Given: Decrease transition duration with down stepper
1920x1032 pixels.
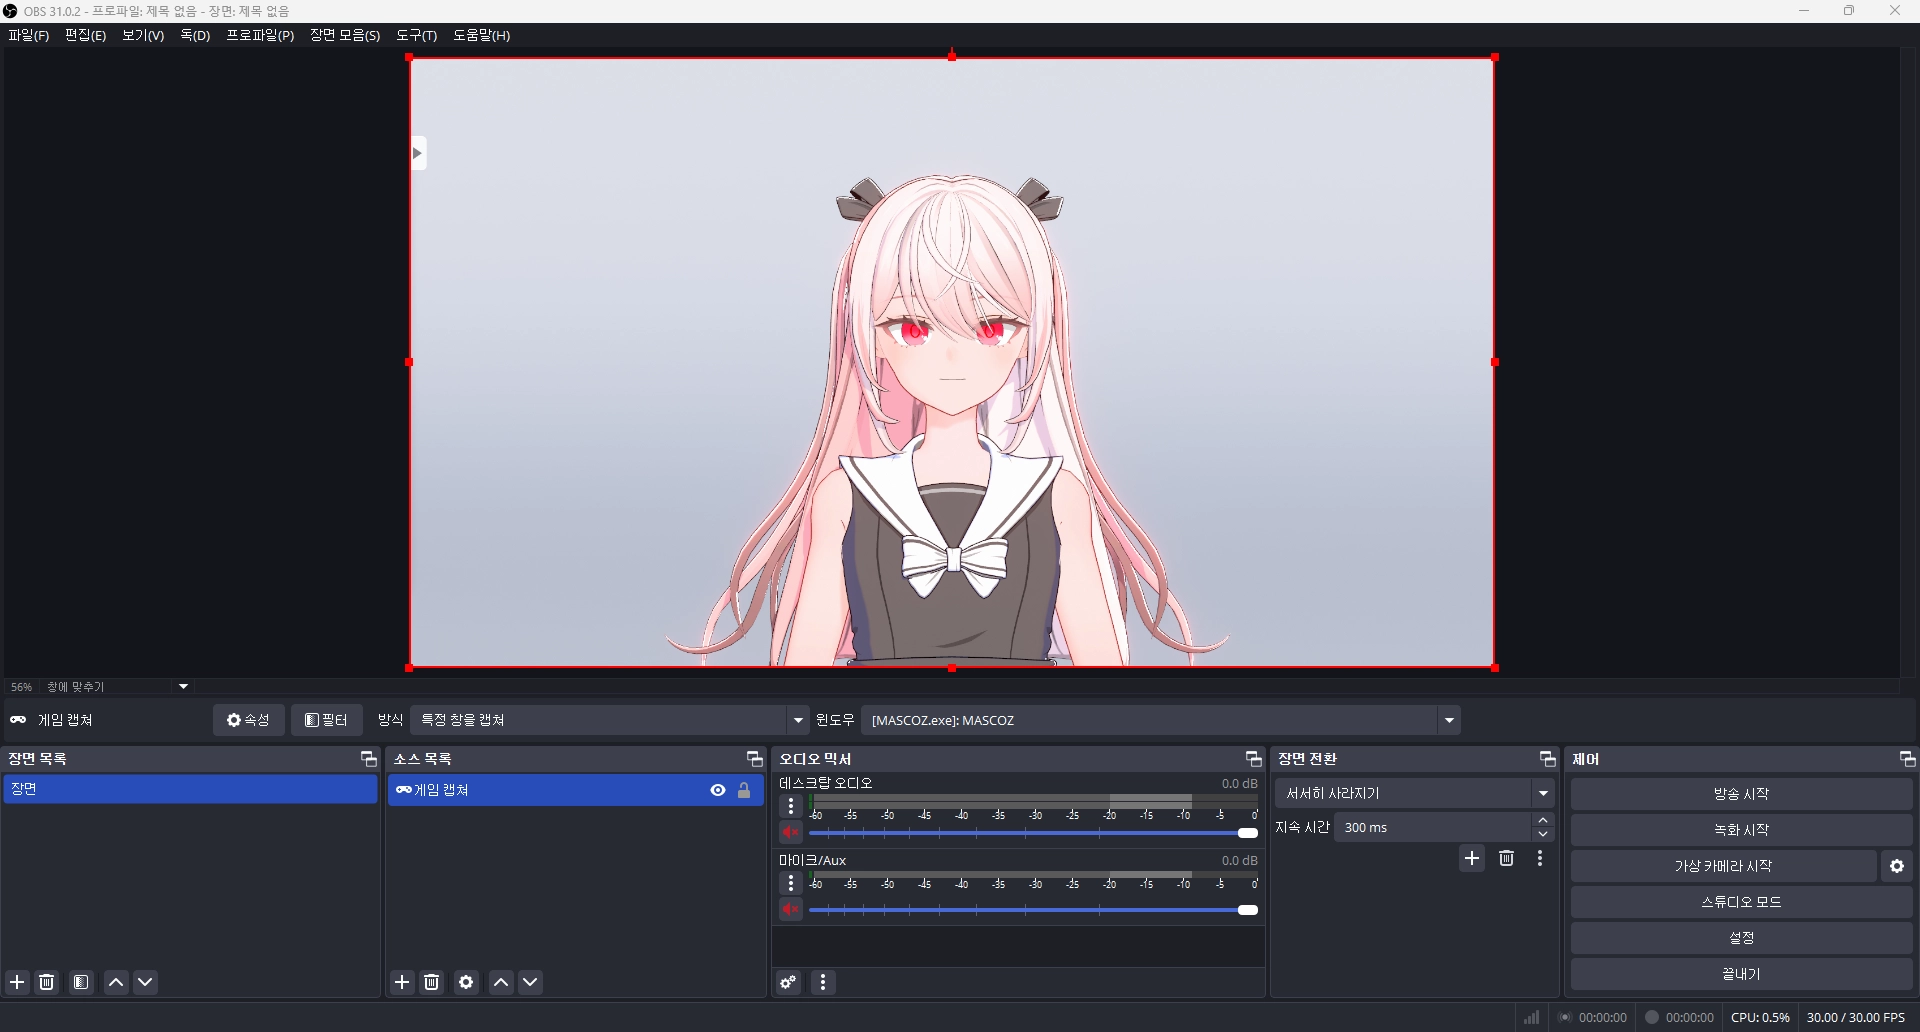Looking at the screenshot, I should click(x=1544, y=834).
